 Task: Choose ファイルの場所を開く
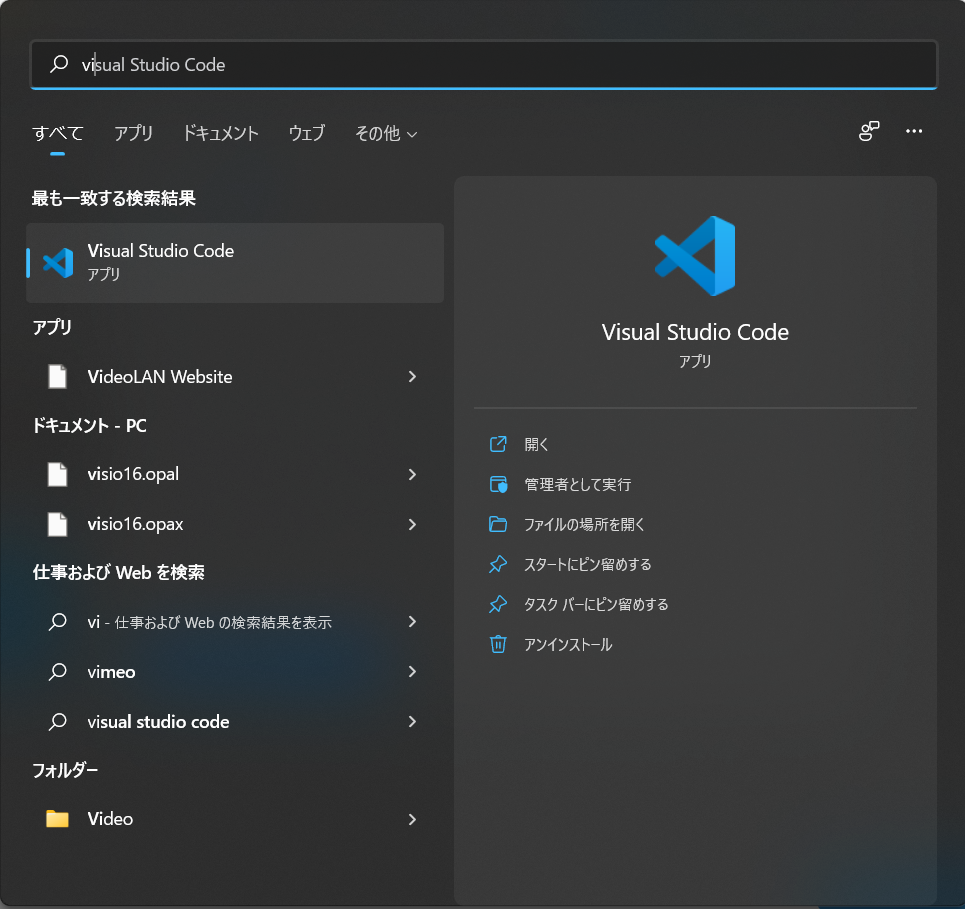point(584,524)
